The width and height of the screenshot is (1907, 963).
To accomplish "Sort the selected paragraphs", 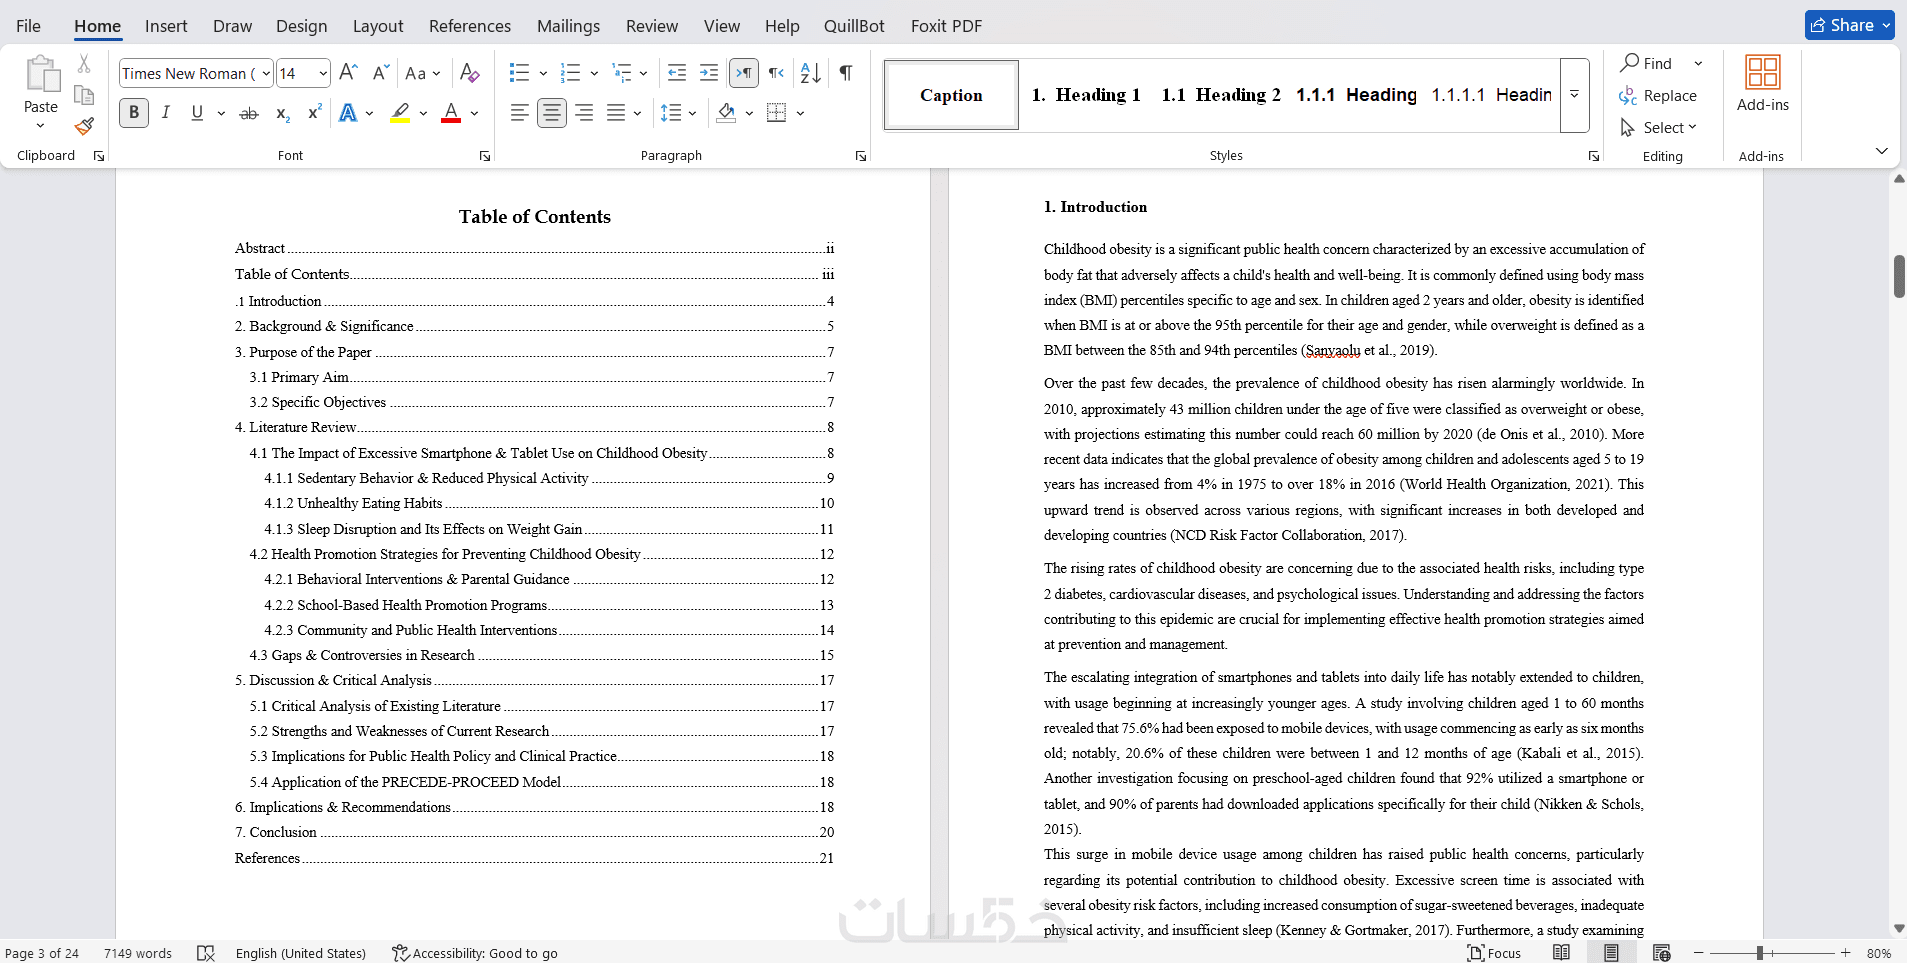I will 811,73.
